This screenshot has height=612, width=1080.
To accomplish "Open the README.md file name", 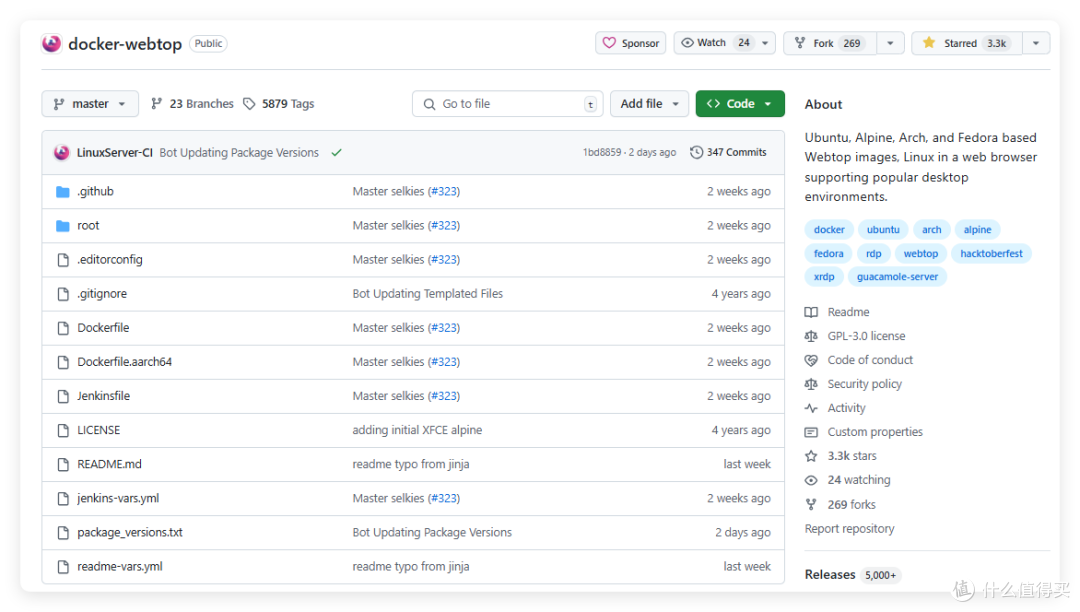I will (x=110, y=464).
